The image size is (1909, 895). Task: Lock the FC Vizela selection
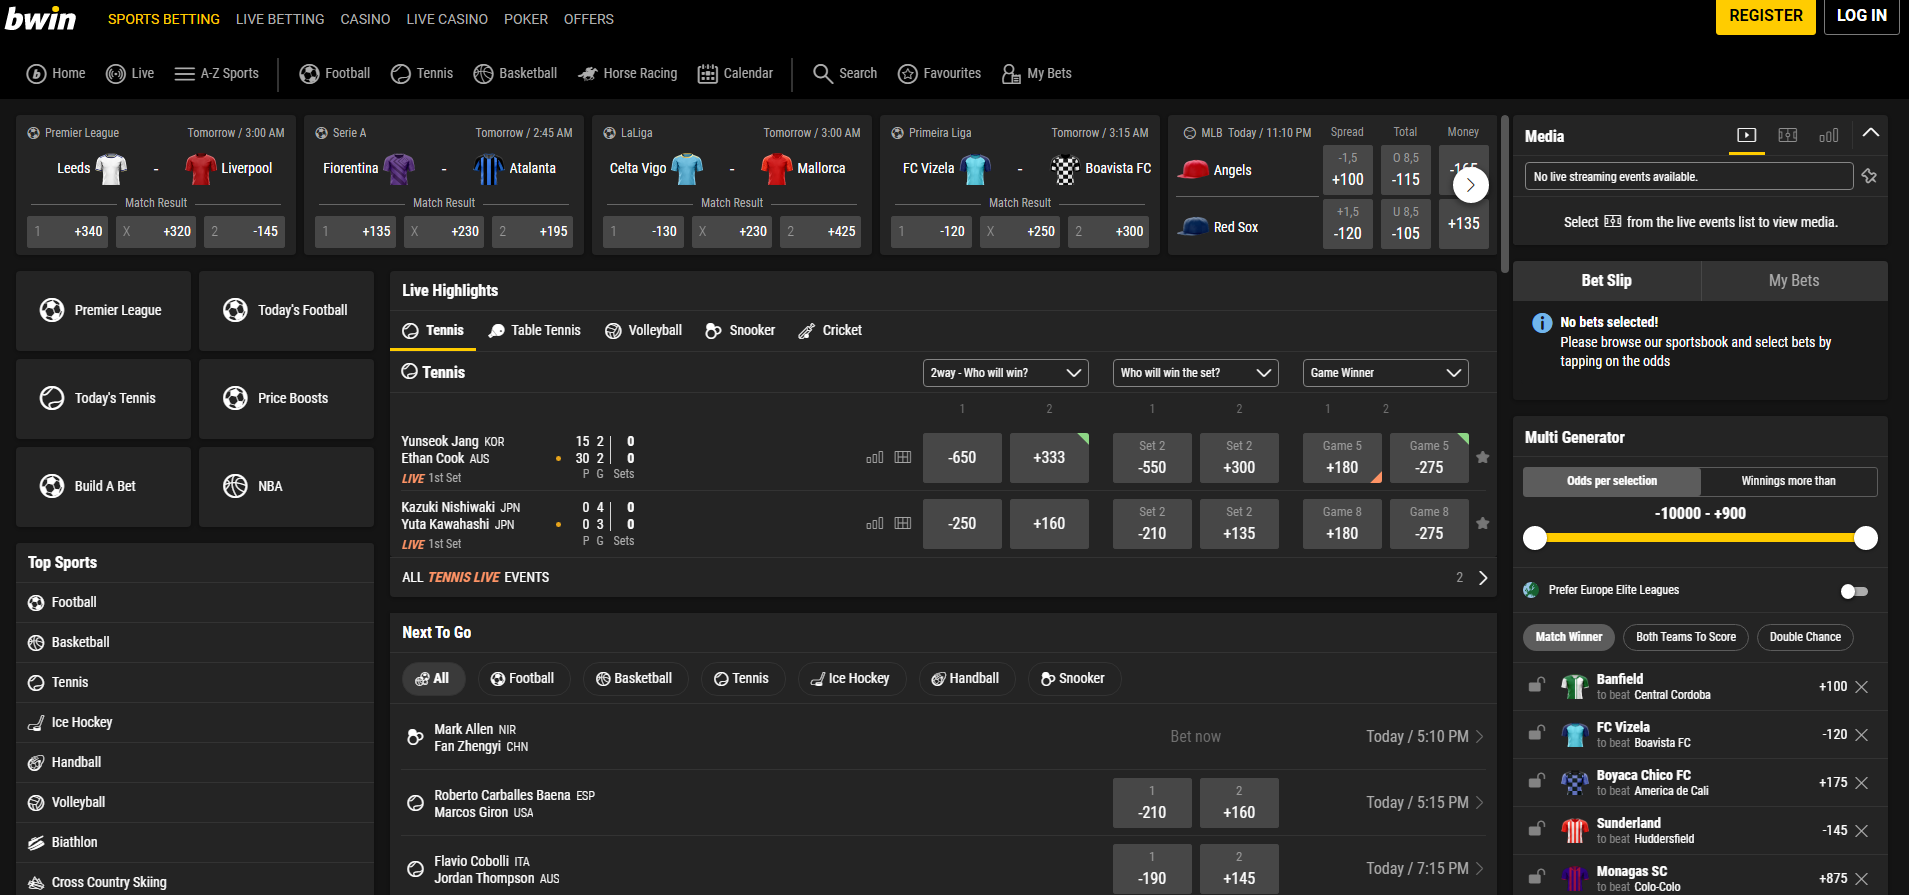[1536, 733]
